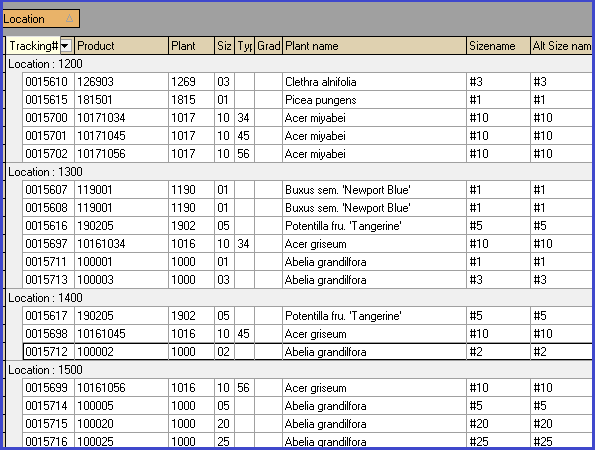Click the Siz column header
The width and height of the screenshot is (595, 450).
tap(224, 46)
